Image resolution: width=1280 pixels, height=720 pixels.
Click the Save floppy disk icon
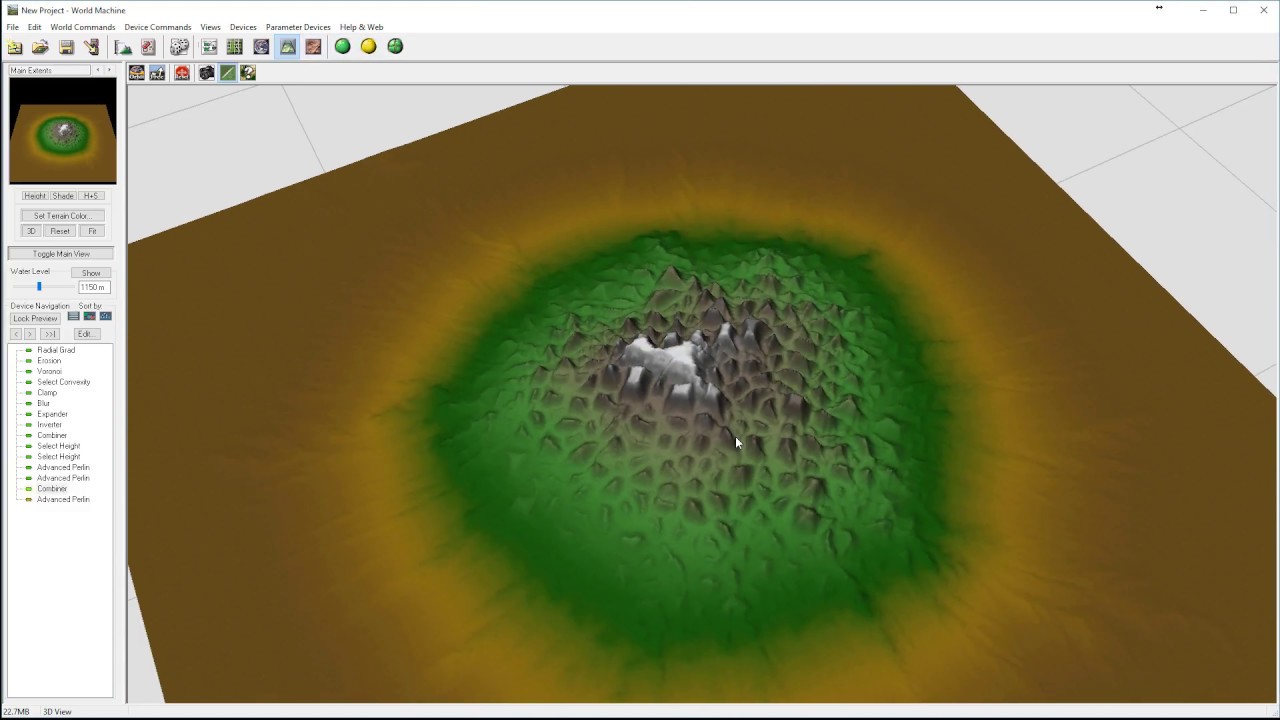point(66,47)
